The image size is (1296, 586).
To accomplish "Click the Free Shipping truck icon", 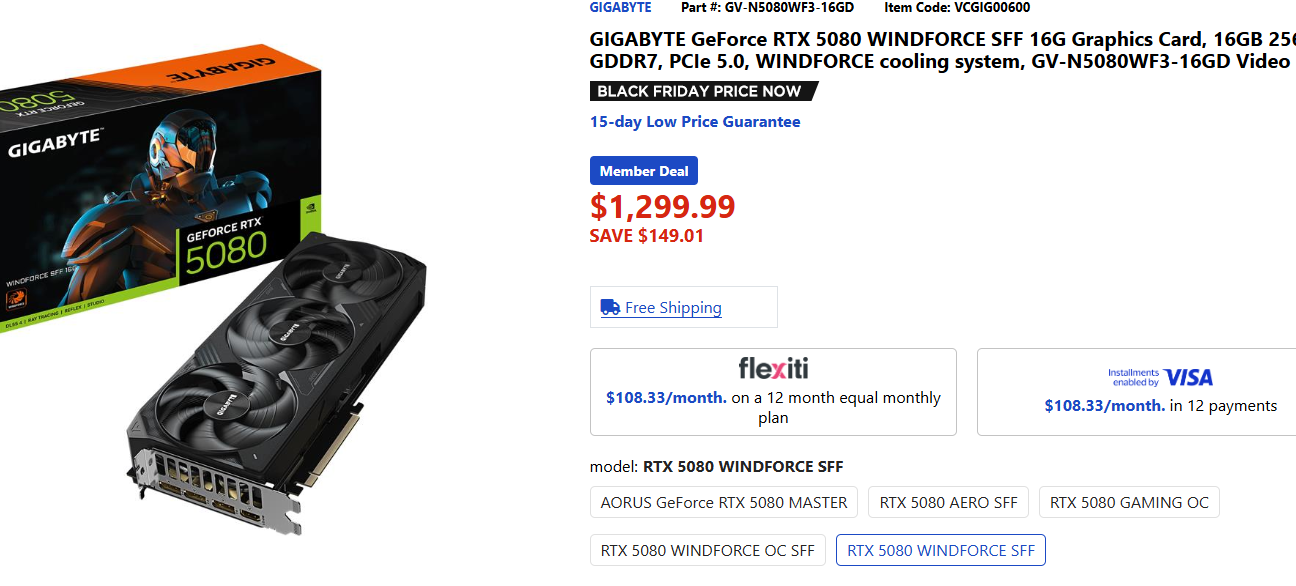I will point(610,307).
